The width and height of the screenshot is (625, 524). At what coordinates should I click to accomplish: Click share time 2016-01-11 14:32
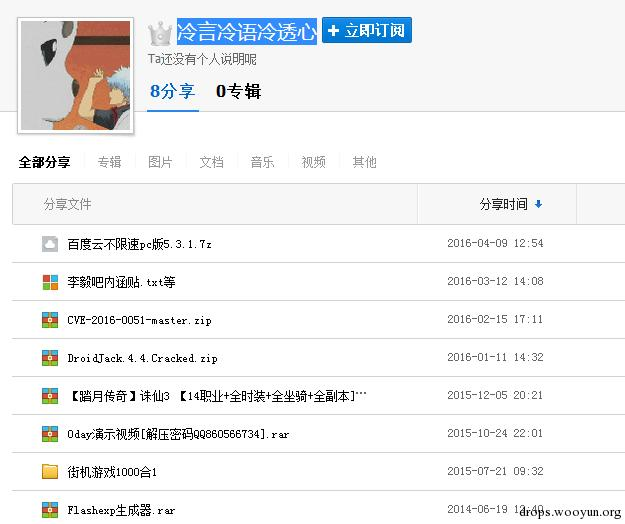(x=495, y=357)
